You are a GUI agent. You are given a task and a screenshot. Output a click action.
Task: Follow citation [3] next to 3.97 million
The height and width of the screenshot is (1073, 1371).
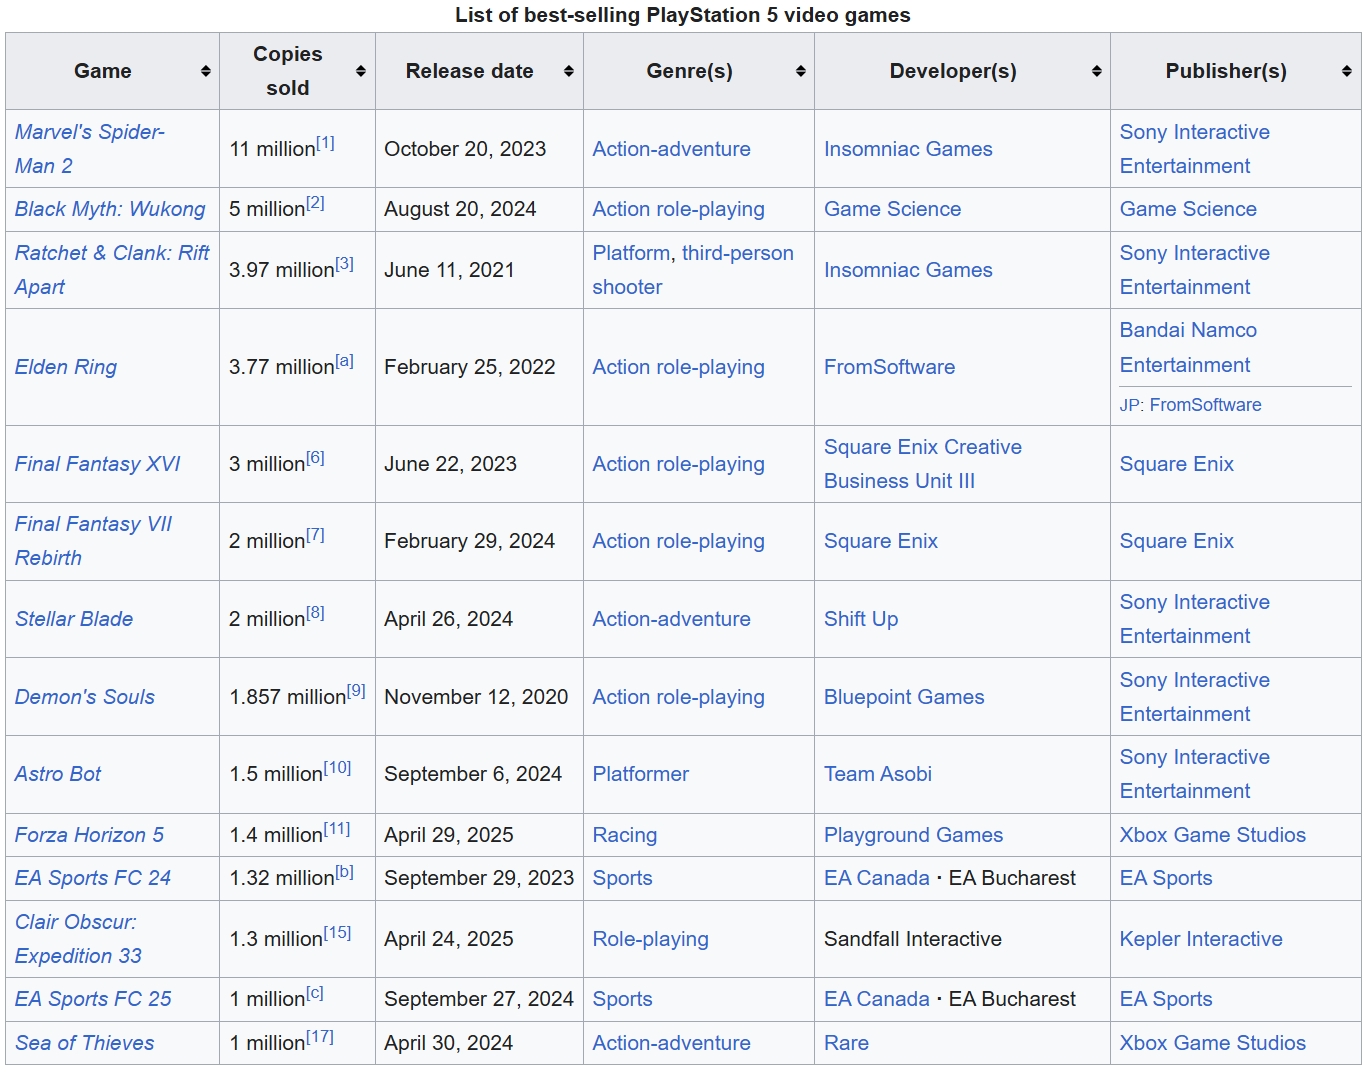pyautogui.click(x=345, y=264)
